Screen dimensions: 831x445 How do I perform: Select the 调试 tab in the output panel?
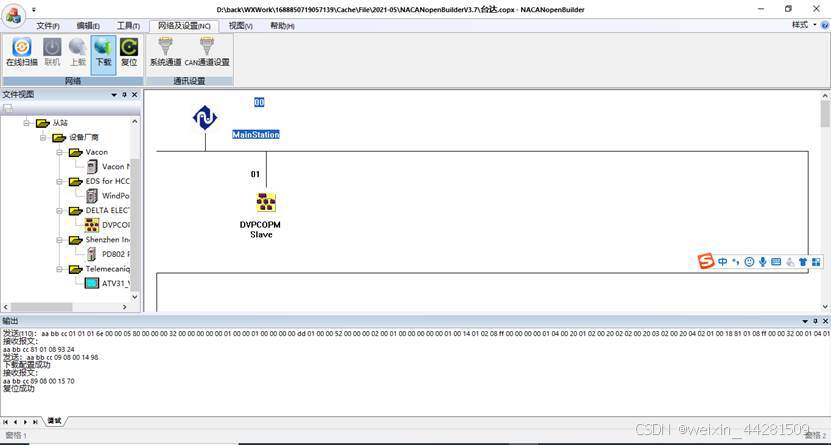click(55, 421)
